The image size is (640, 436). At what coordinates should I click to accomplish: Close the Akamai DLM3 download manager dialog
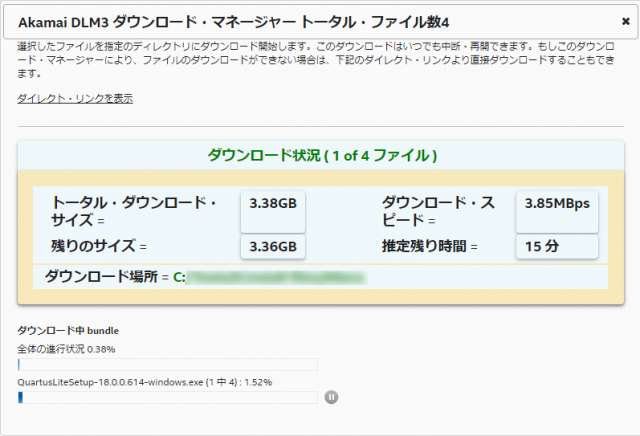tap(625, 21)
